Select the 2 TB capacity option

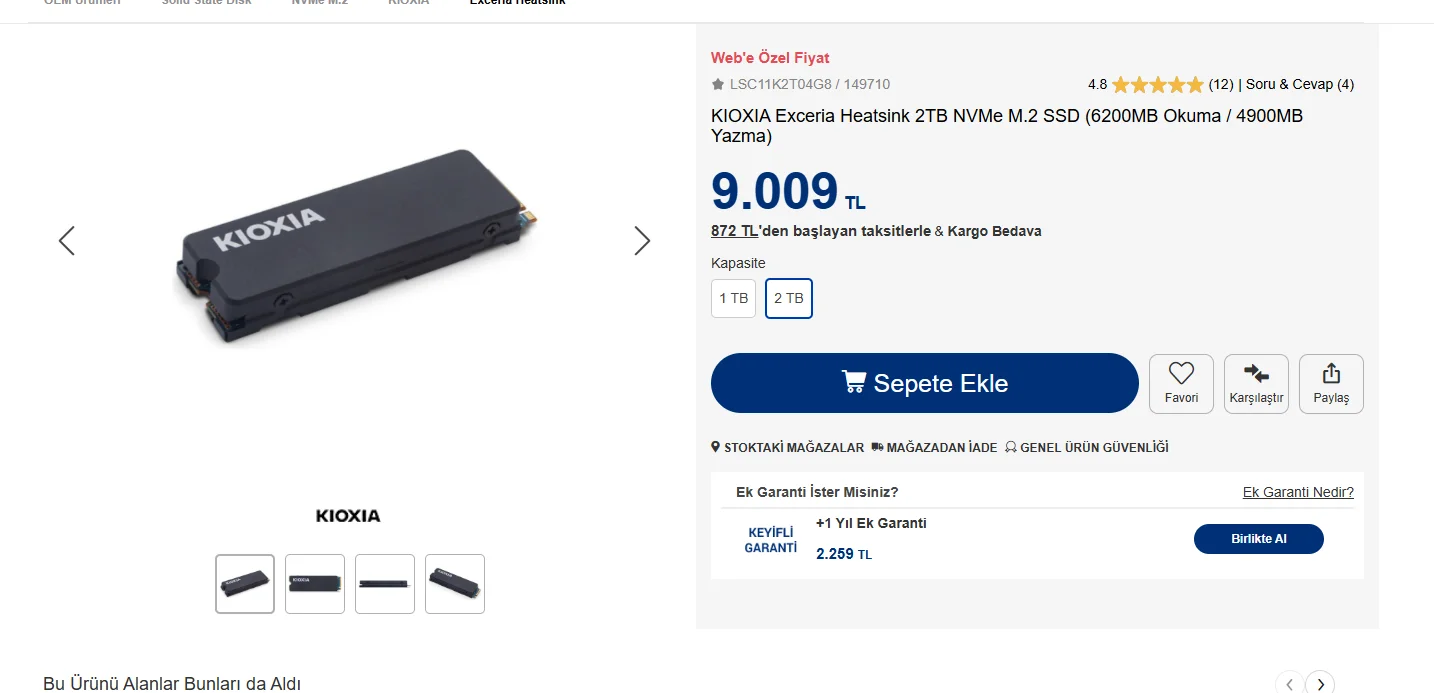coord(789,299)
